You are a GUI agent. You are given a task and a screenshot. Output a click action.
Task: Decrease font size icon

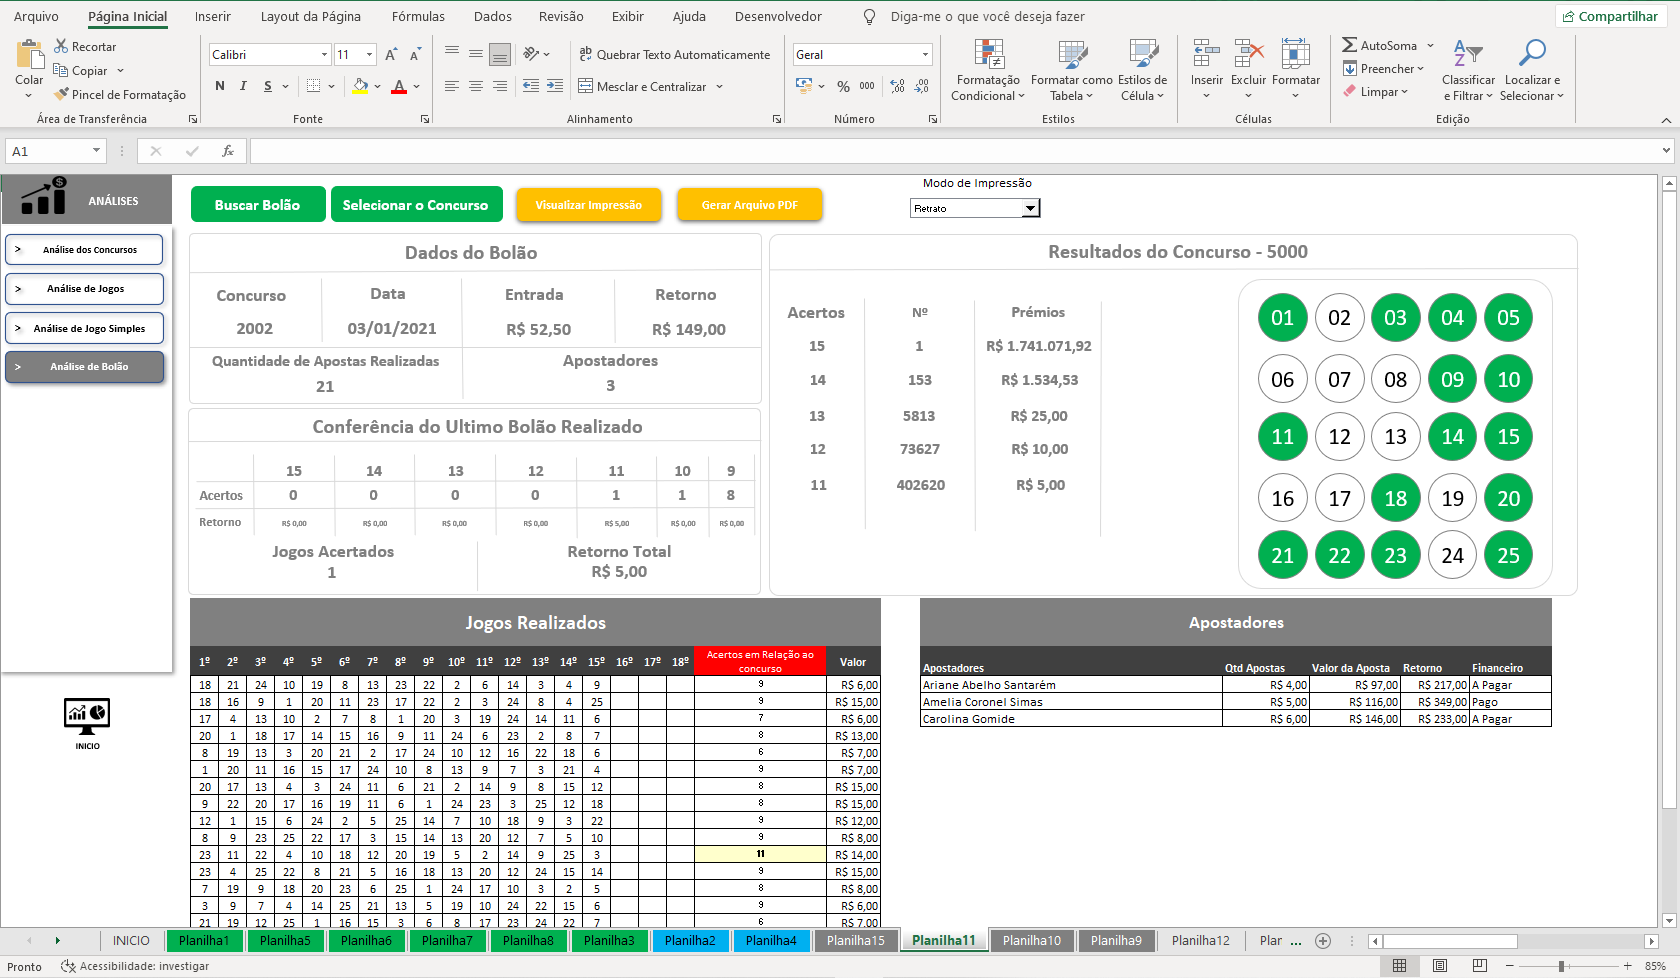click(x=415, y=54)
